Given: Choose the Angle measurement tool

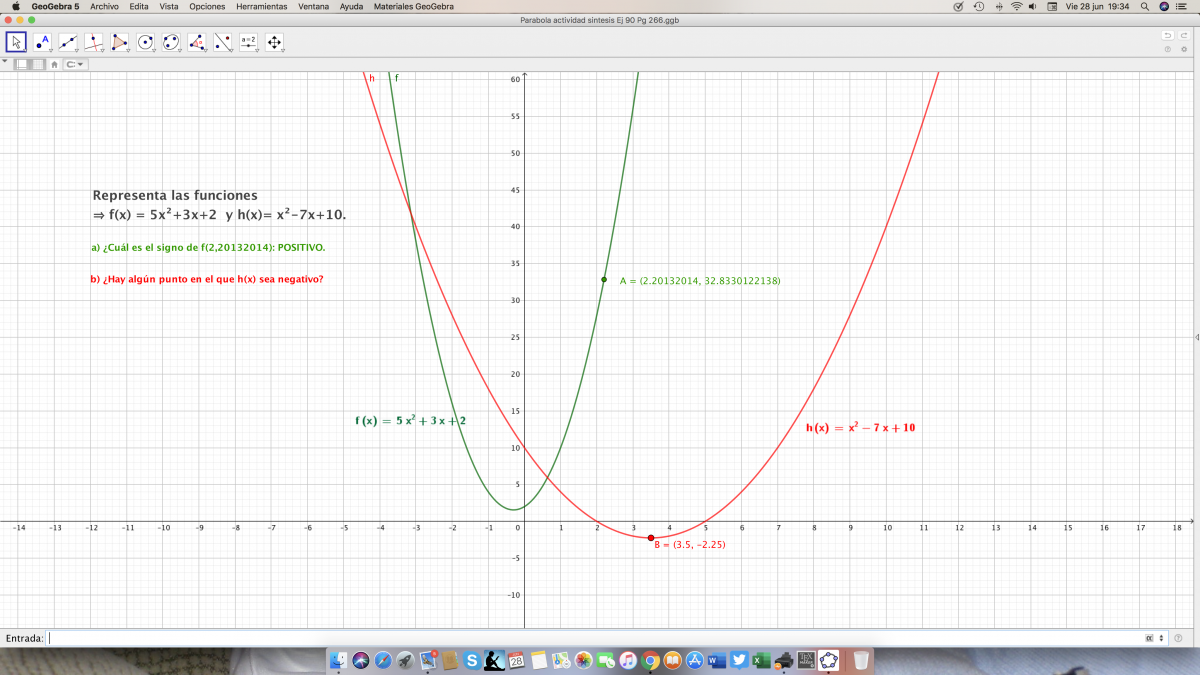Looking at the screenshot, I should coord(197,42).
